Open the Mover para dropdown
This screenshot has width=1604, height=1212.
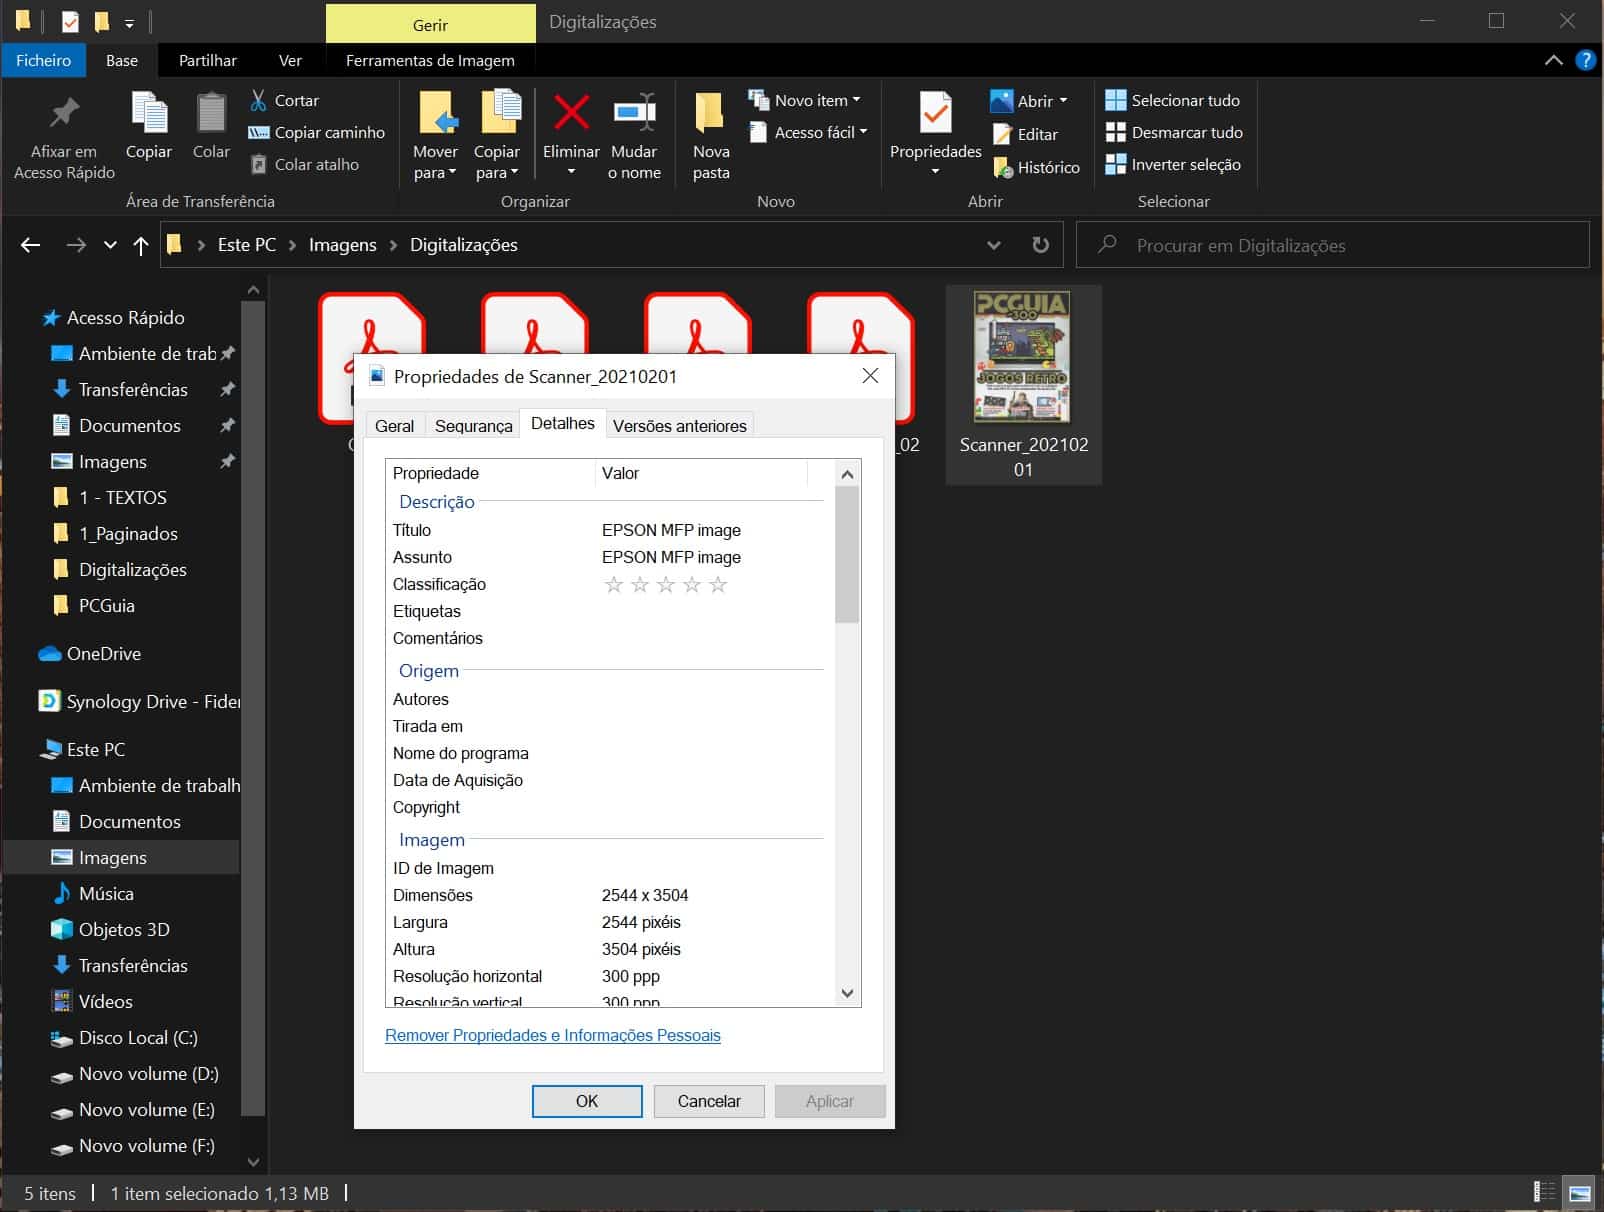click(435, 172)
